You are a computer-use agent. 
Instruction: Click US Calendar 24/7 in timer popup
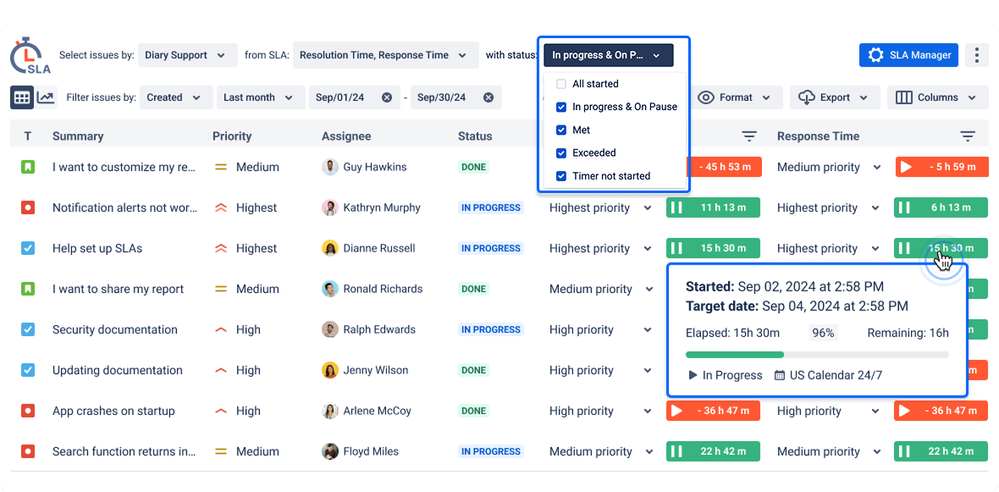(828, 375)
